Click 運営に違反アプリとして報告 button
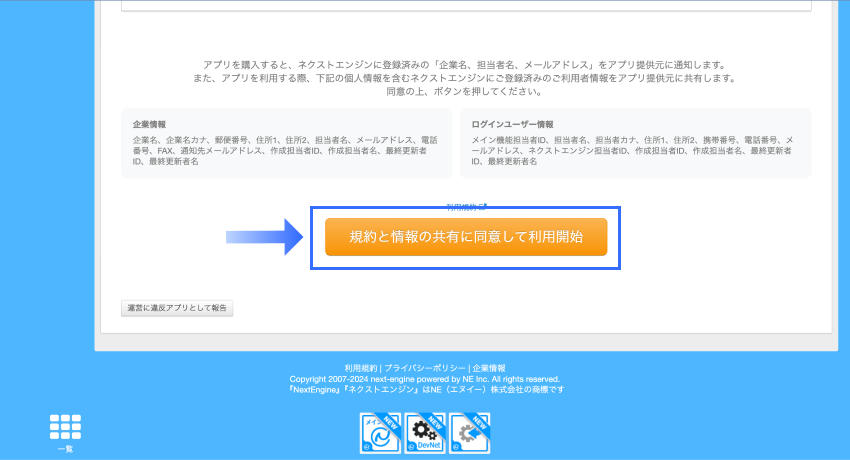The width and height of the screenshot is (850, 460). point(177,308)
